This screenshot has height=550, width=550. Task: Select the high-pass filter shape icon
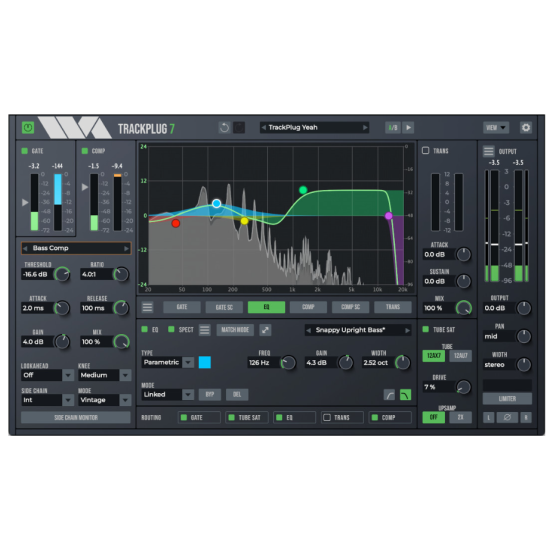[389, 395]
